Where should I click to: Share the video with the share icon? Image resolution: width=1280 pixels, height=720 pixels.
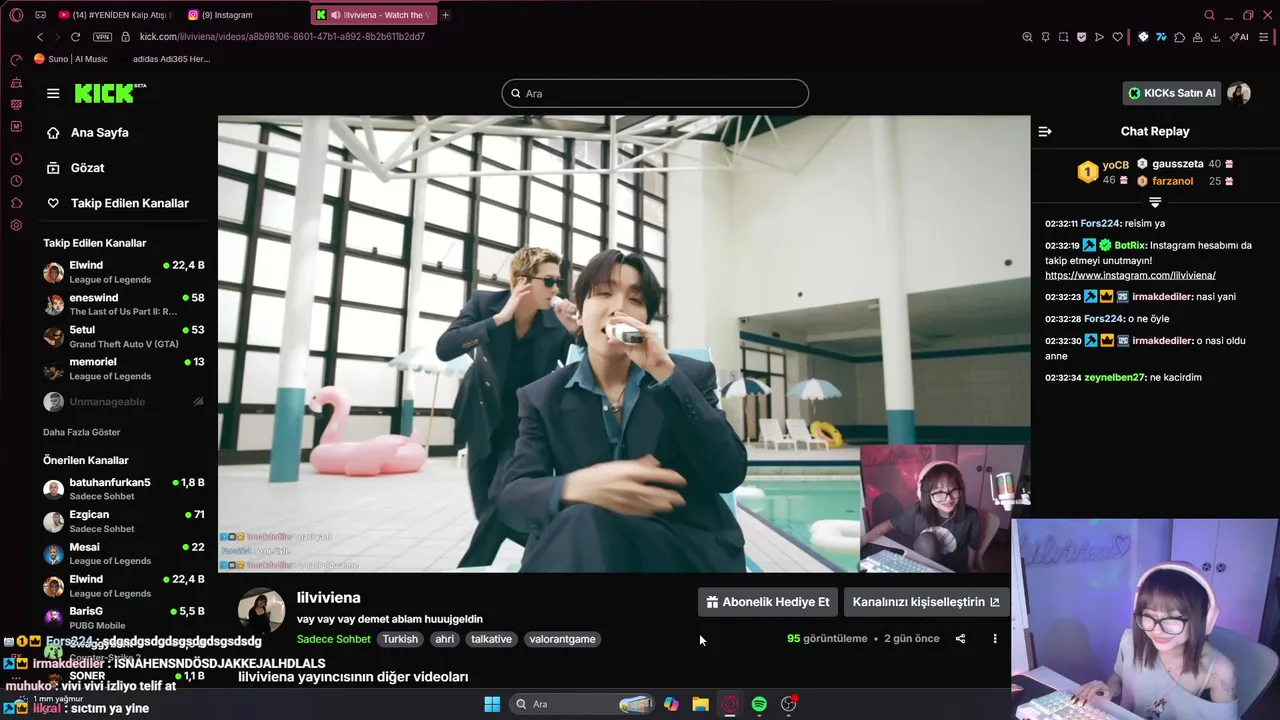(960, 639)
